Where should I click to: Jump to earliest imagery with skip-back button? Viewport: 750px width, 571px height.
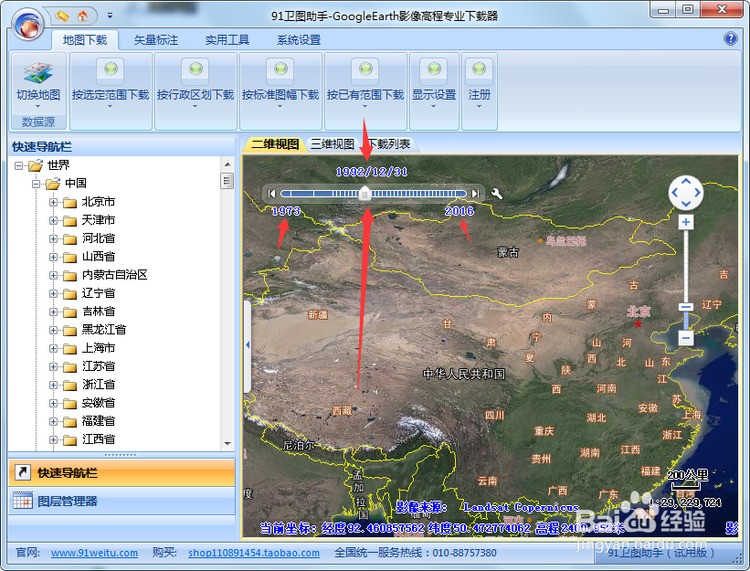[272, 194]
